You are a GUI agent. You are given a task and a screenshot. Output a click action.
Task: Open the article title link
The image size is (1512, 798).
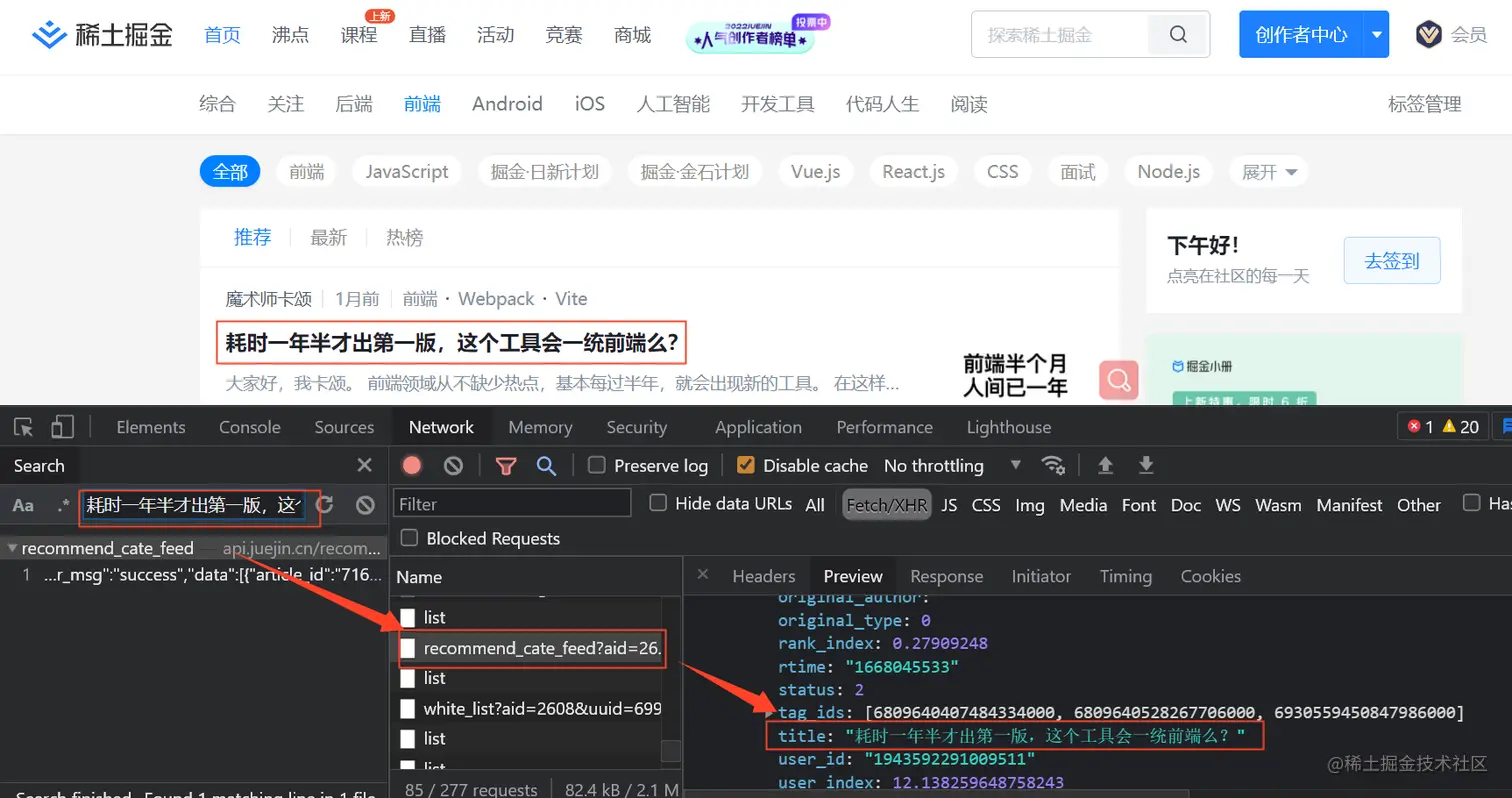click(452, 344)
